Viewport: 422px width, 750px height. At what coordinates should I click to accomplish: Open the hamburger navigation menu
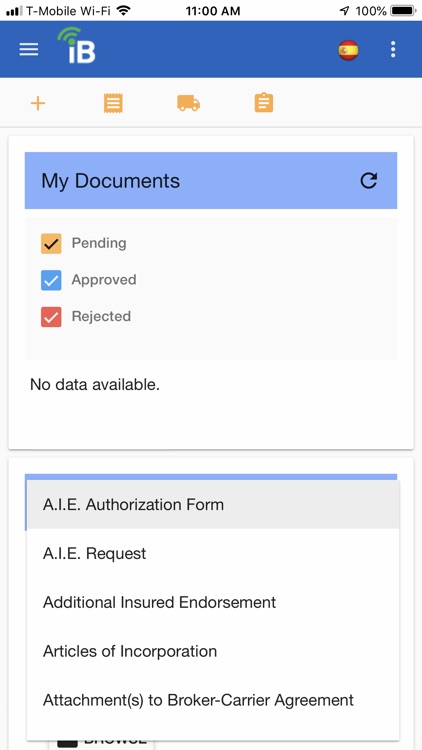tap(29, 49)
